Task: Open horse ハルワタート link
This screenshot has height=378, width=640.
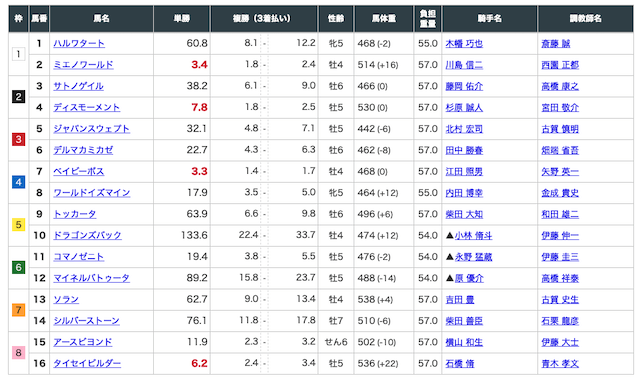Action: coord(79,43)
